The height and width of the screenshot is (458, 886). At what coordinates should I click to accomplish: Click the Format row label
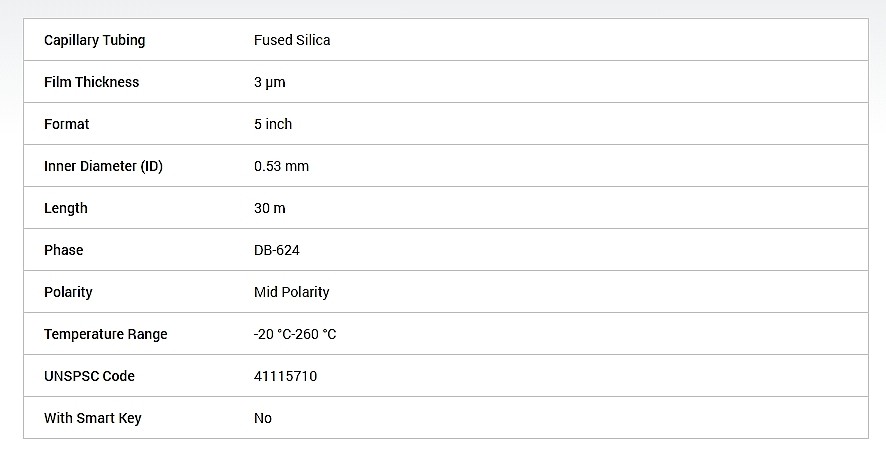(67, 124)
